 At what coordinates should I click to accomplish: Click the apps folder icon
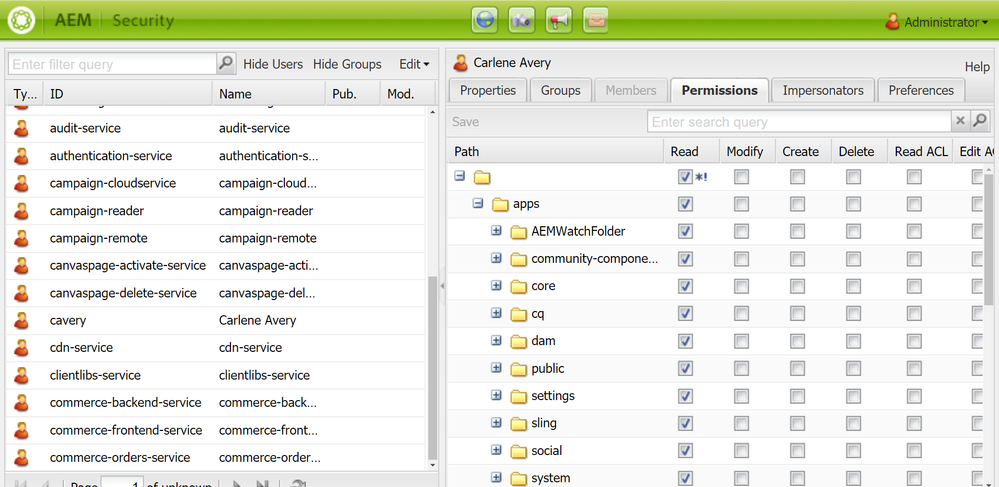coord(501,204)
